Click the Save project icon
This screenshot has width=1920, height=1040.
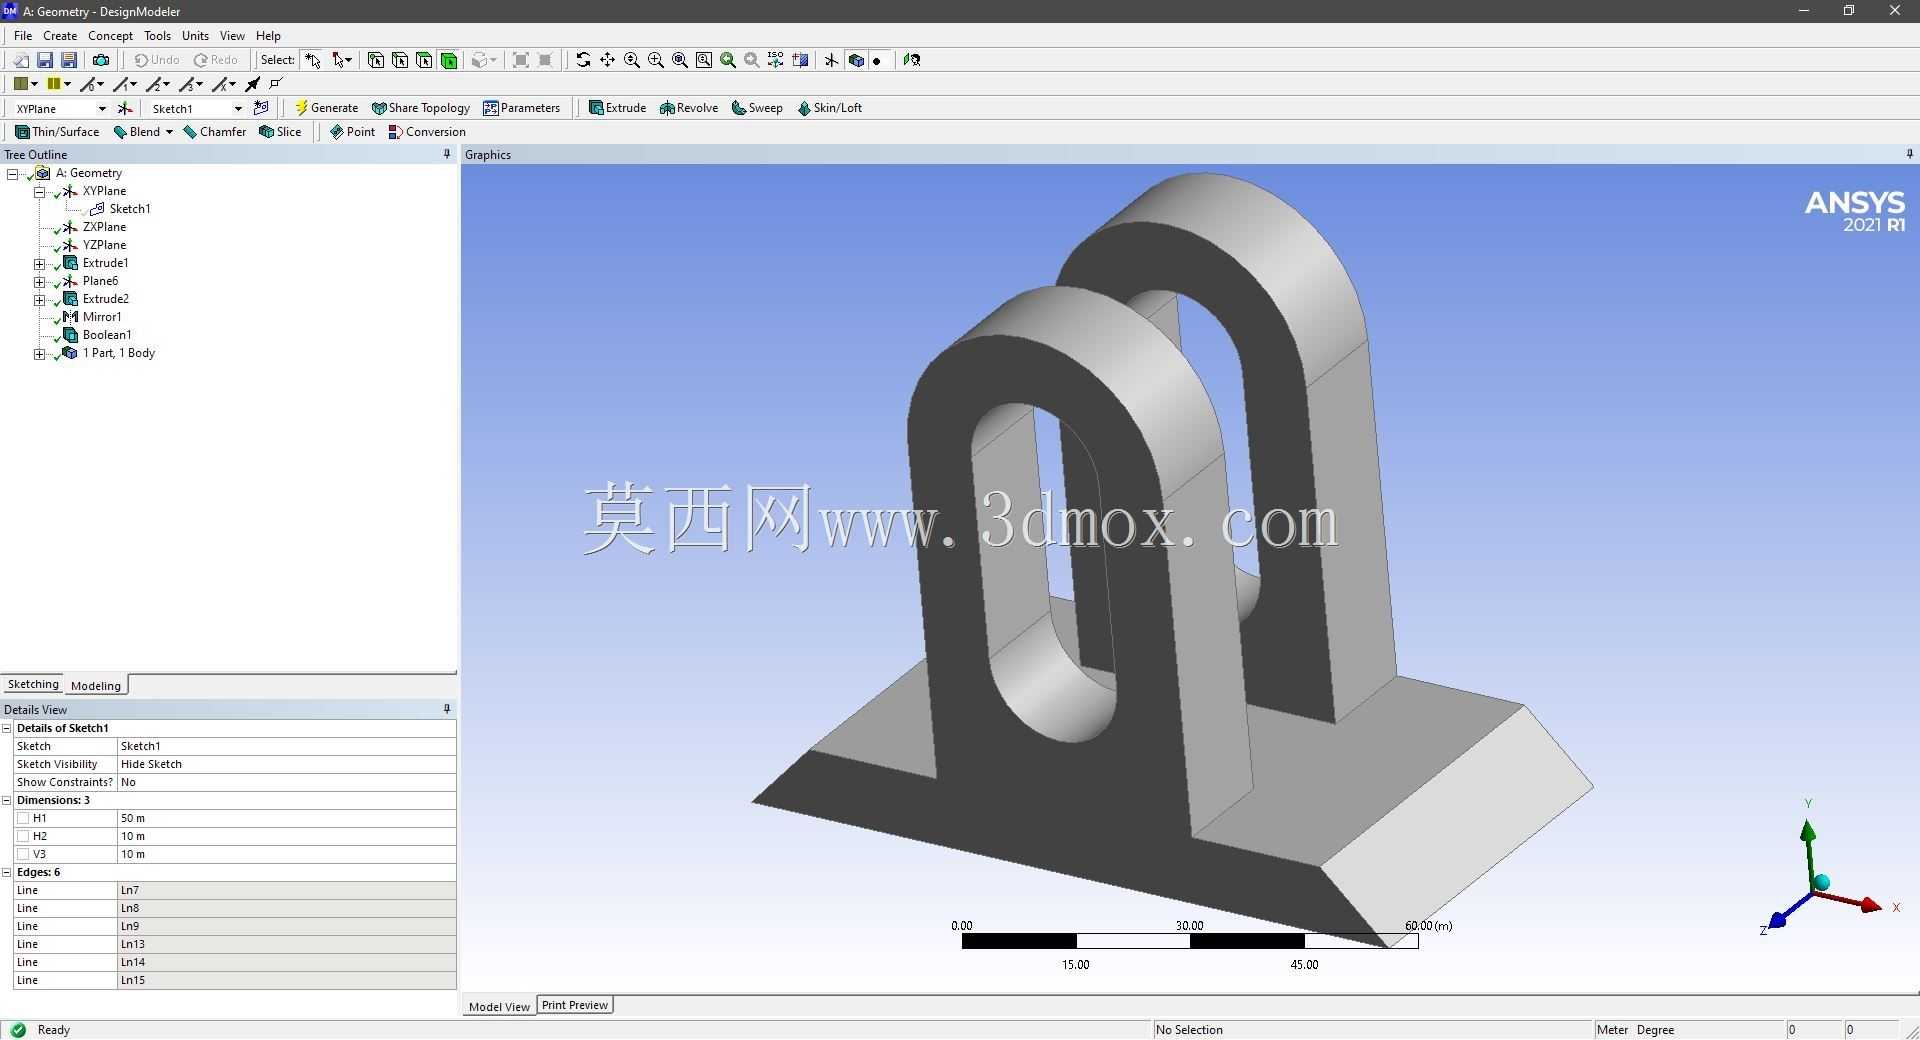coord(44,60)
